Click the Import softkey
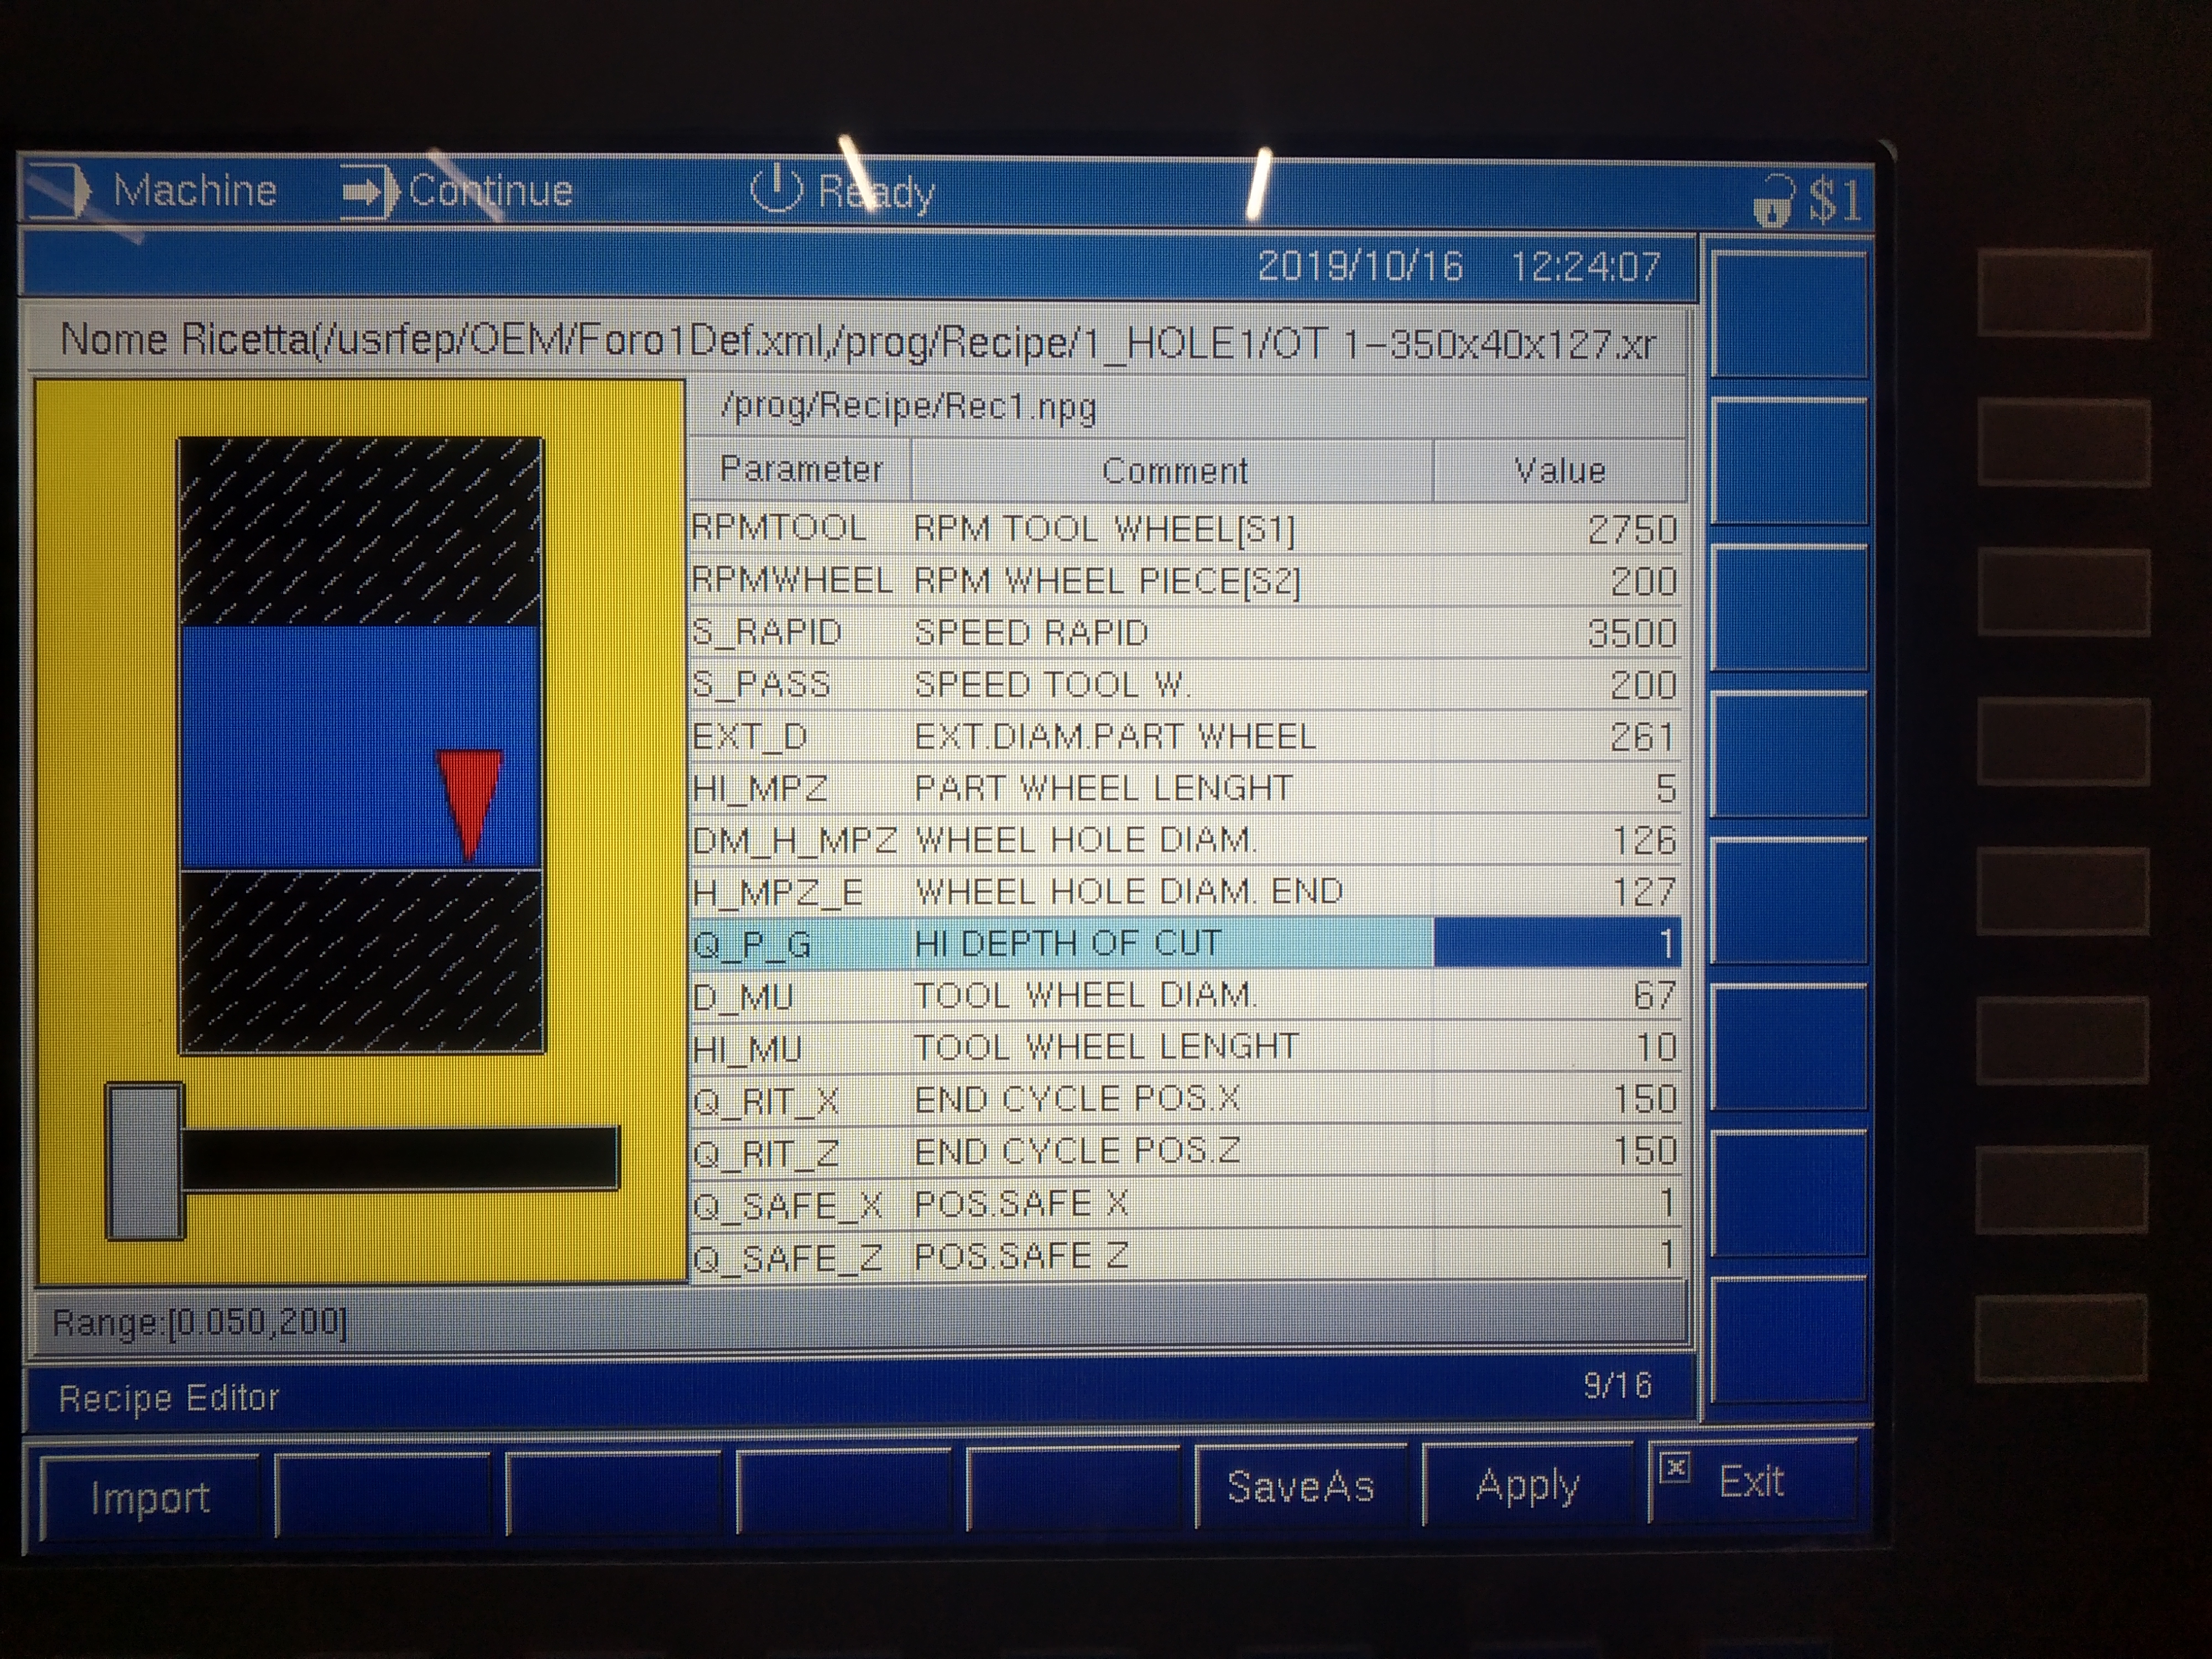 (150, 1497)
